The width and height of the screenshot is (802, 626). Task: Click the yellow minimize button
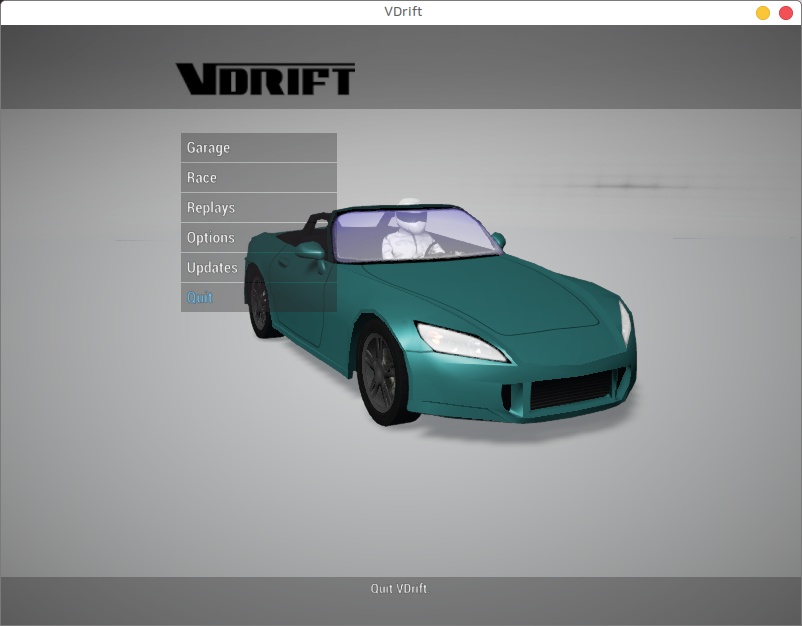click(x=762, y=13)
